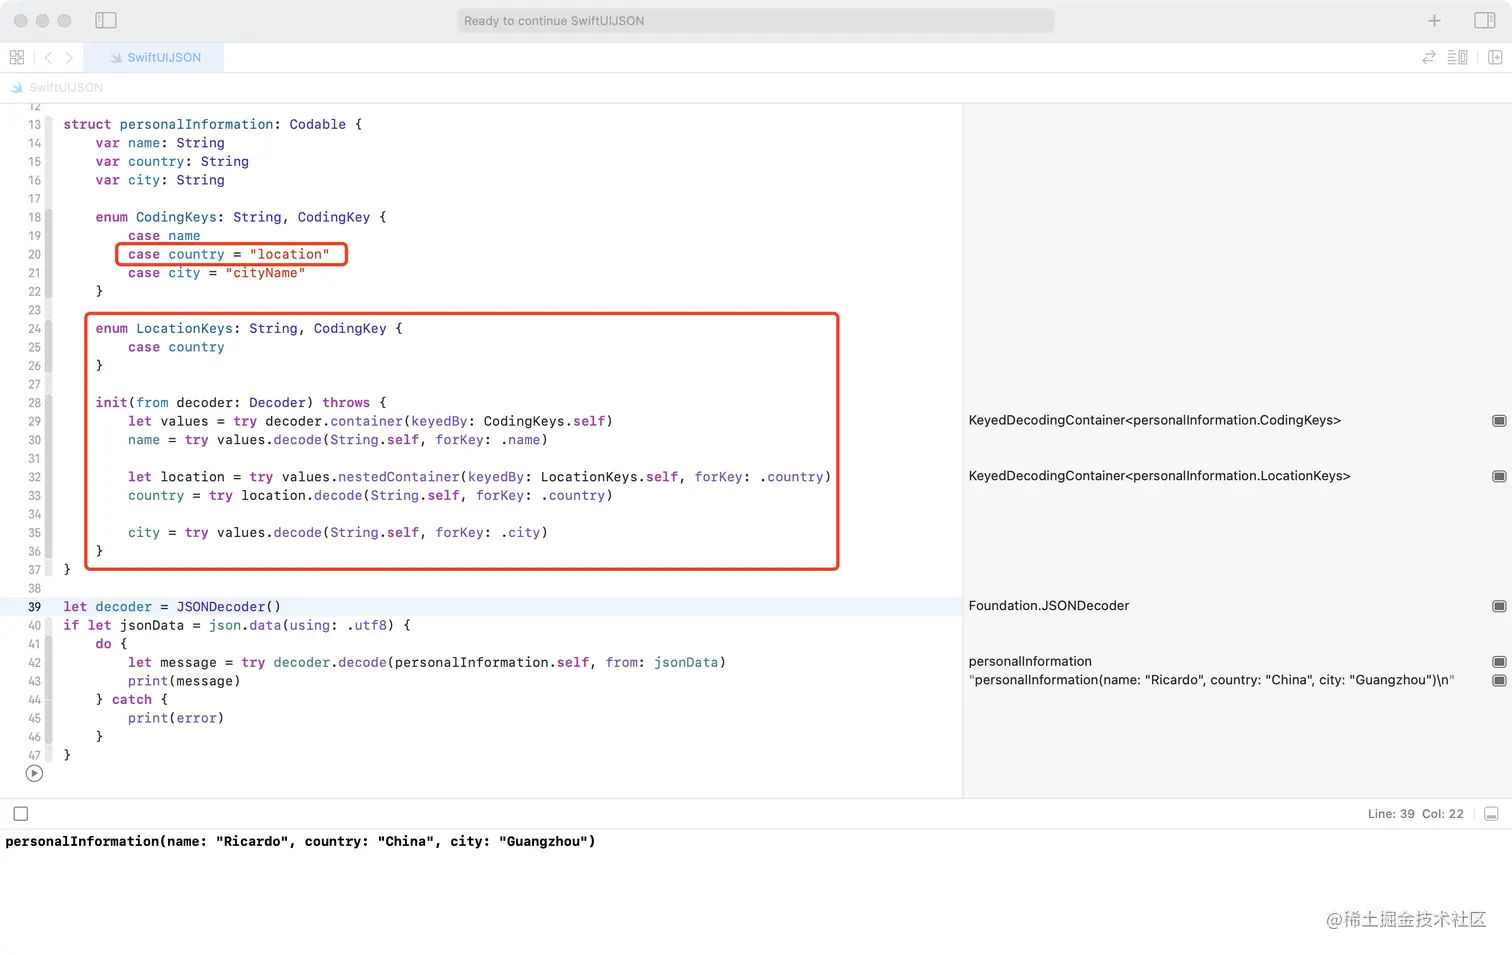Toggle the debug area square button
This screenshot has height=955, width=1512.
[x=21, y=814]
